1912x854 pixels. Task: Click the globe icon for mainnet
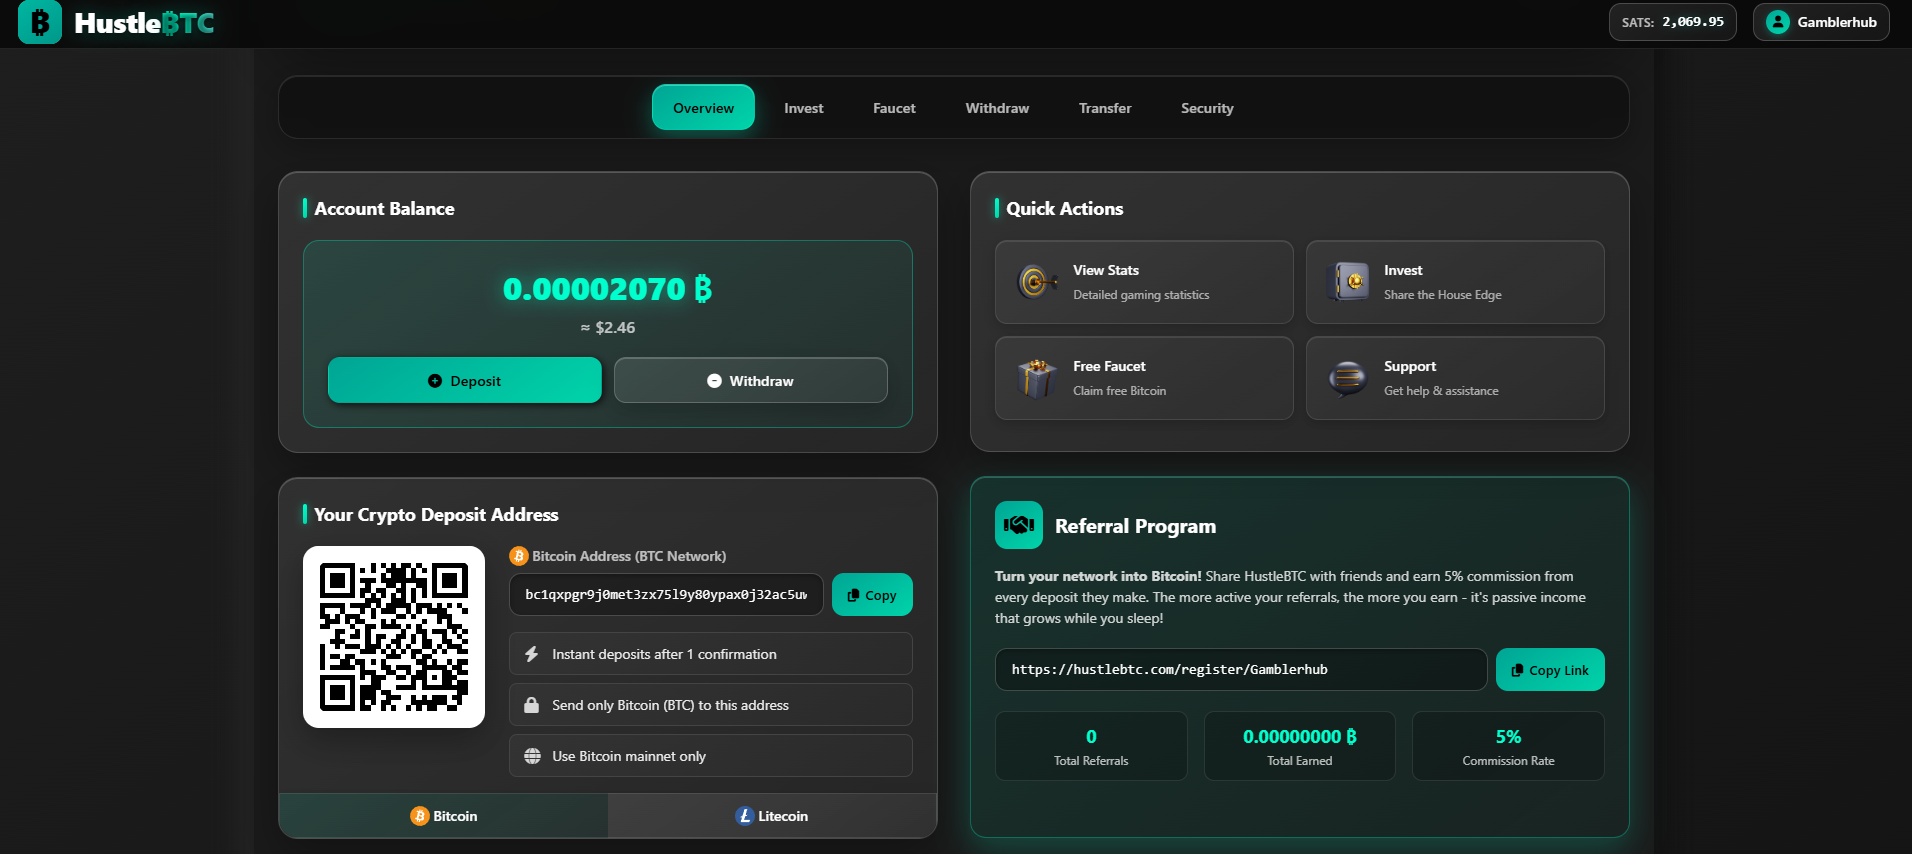point(532,756)
